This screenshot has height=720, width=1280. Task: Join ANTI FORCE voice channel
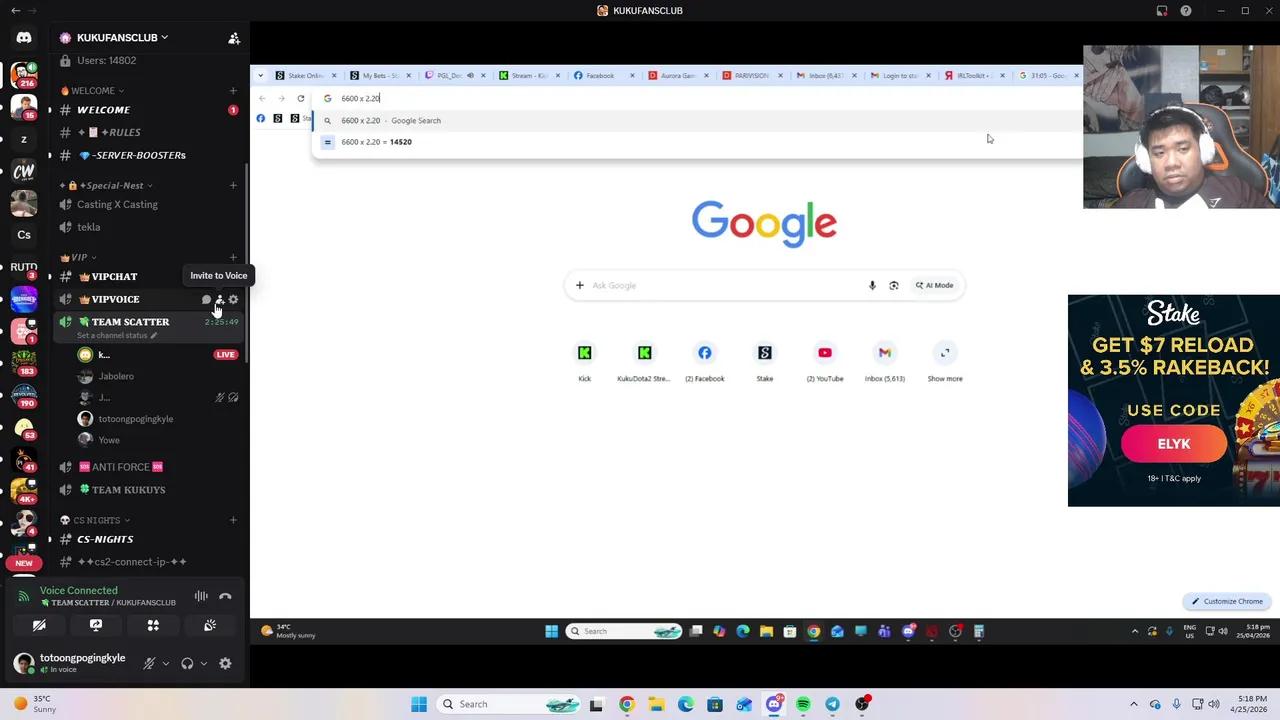[x=147, y=467]
